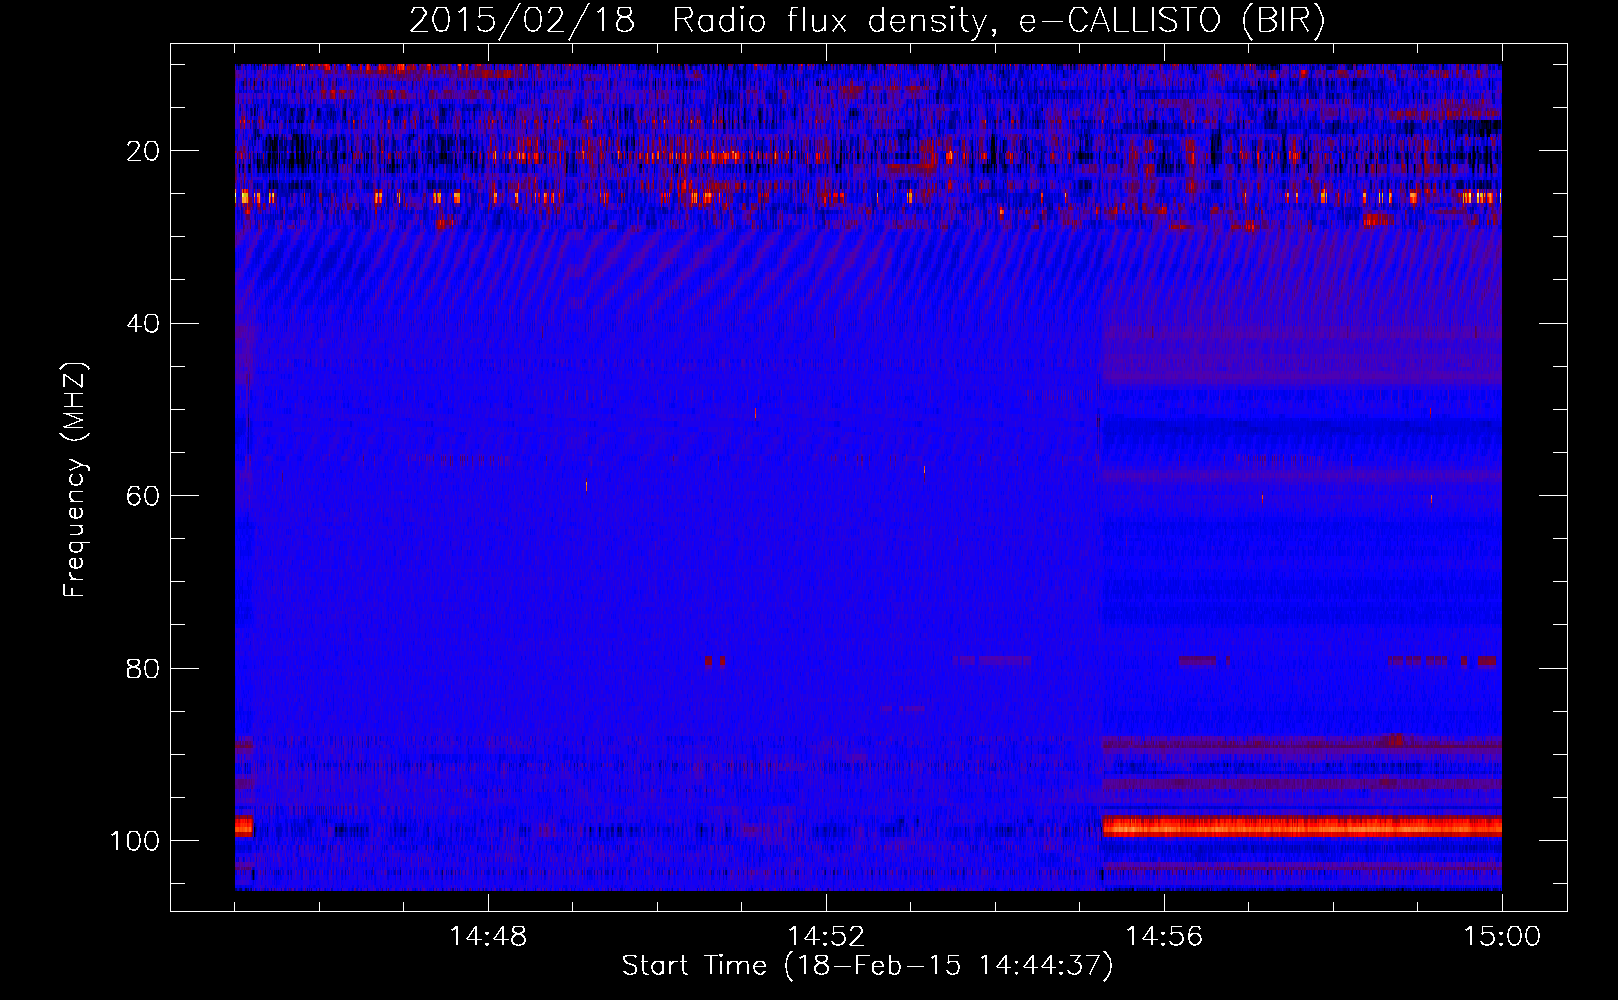
Task: Click the '15:00' time tick label
Action: [x=1502, y=937]
